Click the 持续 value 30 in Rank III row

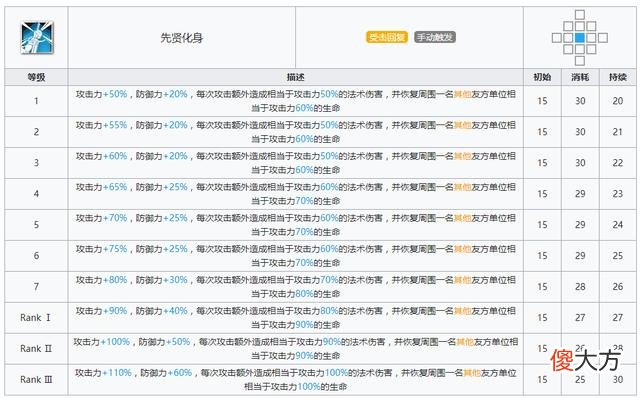(618, 380)
